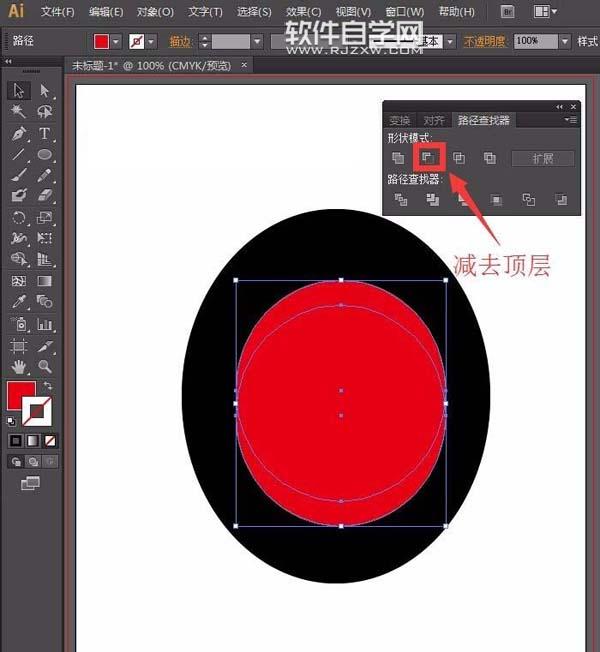Set fill to None mode button
The height and width of the screenshot is (652, 600).
50,441
